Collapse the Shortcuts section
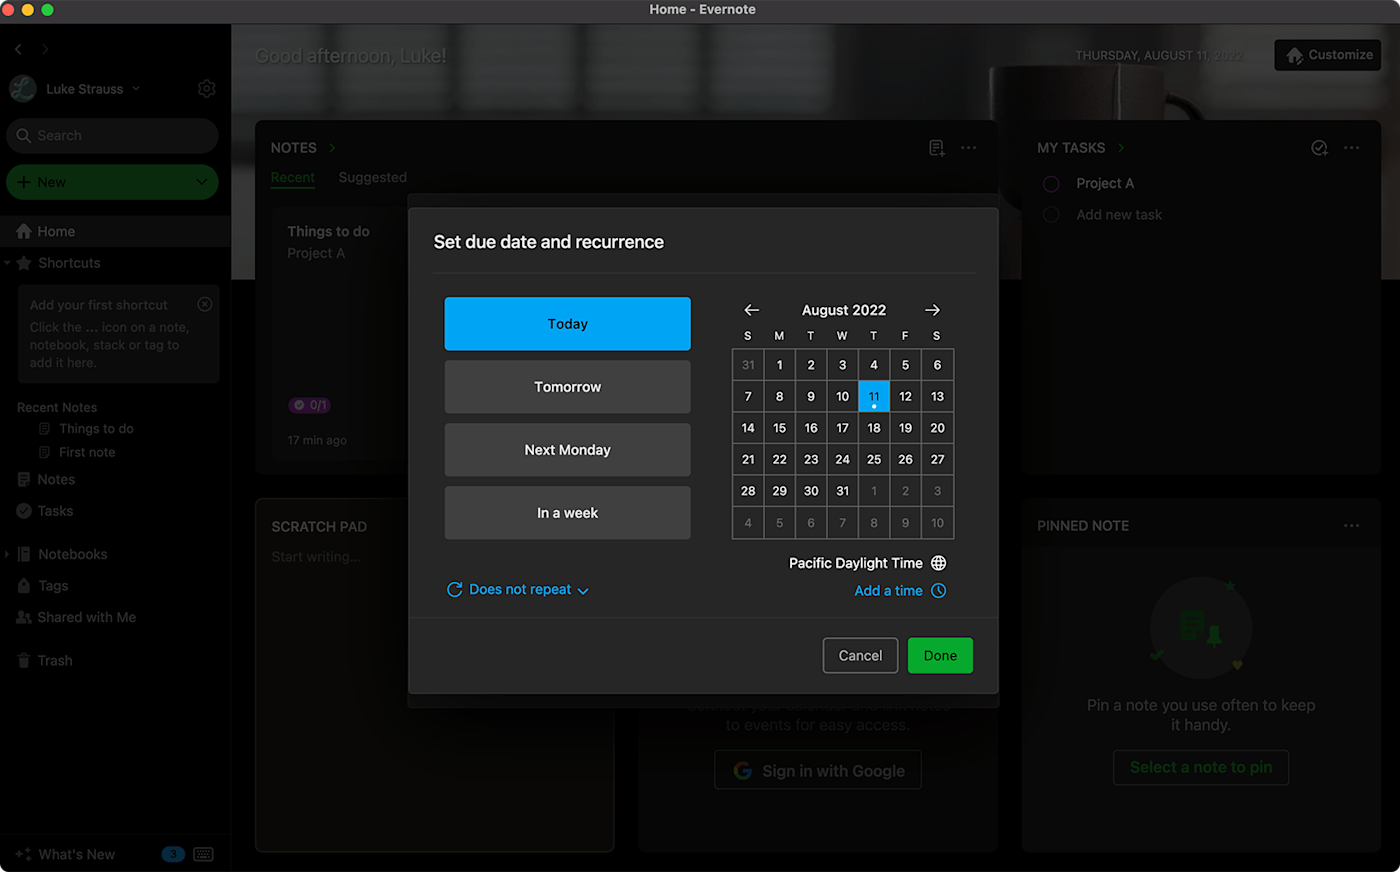 tap(7, 263)
